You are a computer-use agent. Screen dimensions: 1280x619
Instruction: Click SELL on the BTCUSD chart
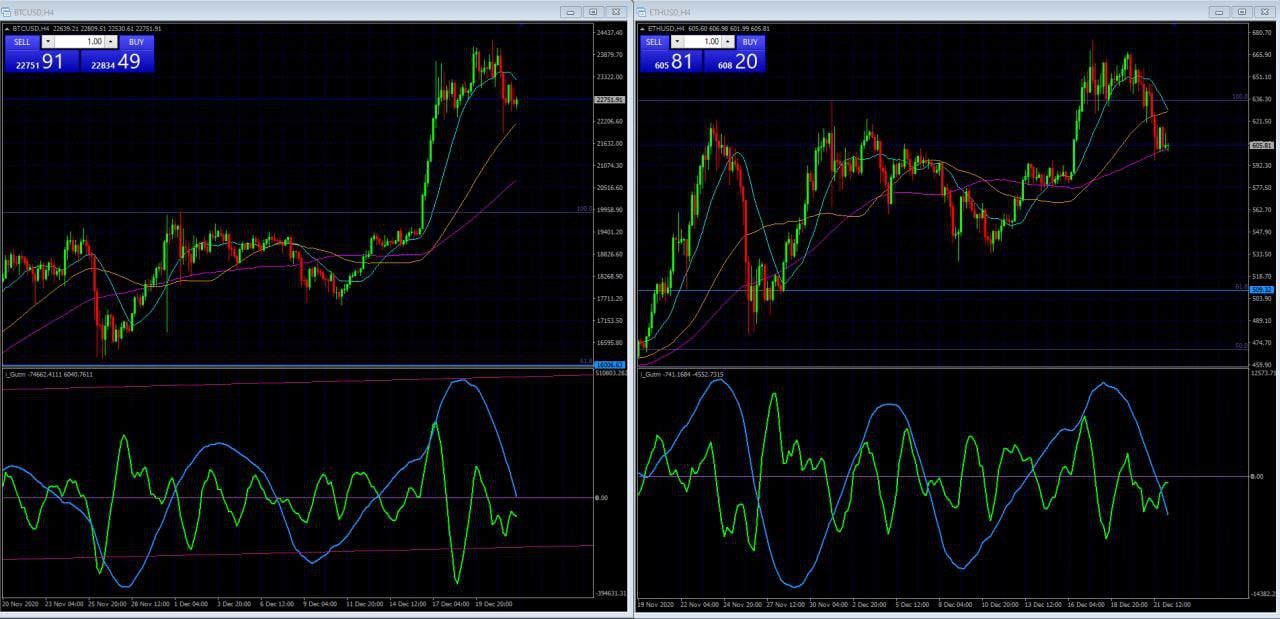click(x=22, y=42)
